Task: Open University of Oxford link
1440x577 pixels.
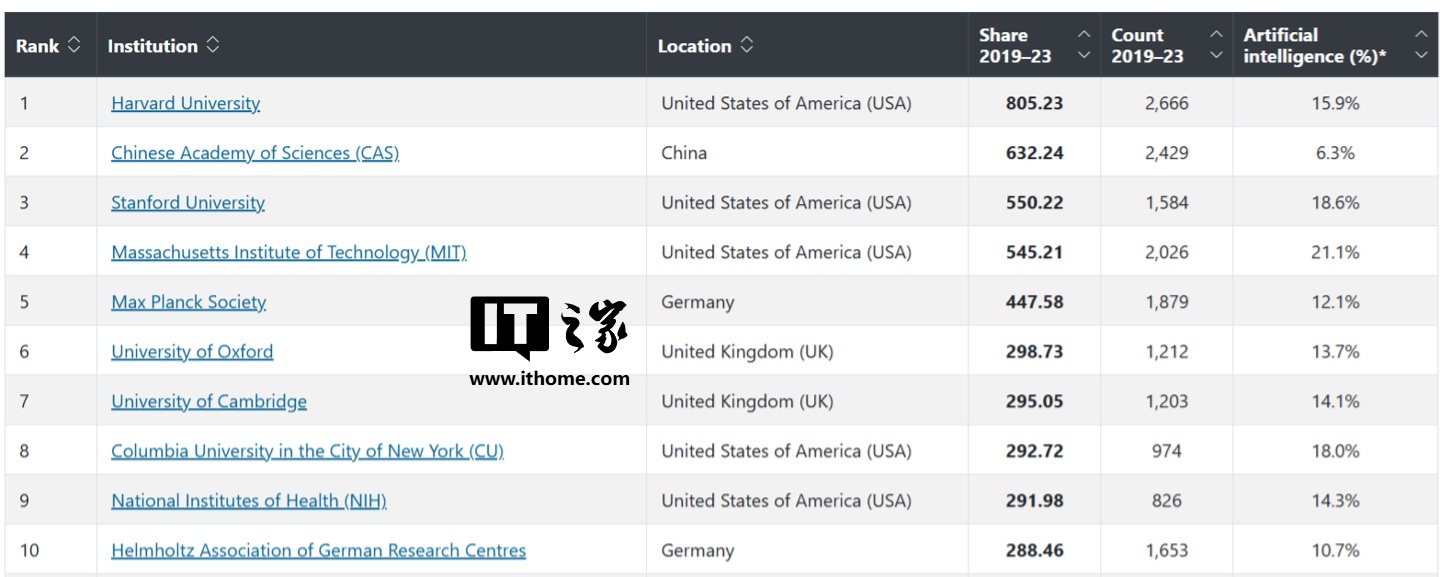Action: point(192,352)
